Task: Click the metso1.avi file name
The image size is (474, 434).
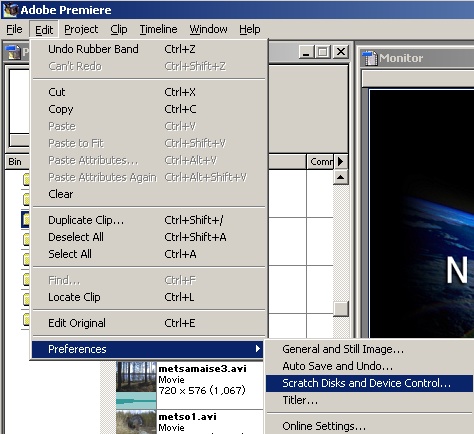Action: pos(188,417)
